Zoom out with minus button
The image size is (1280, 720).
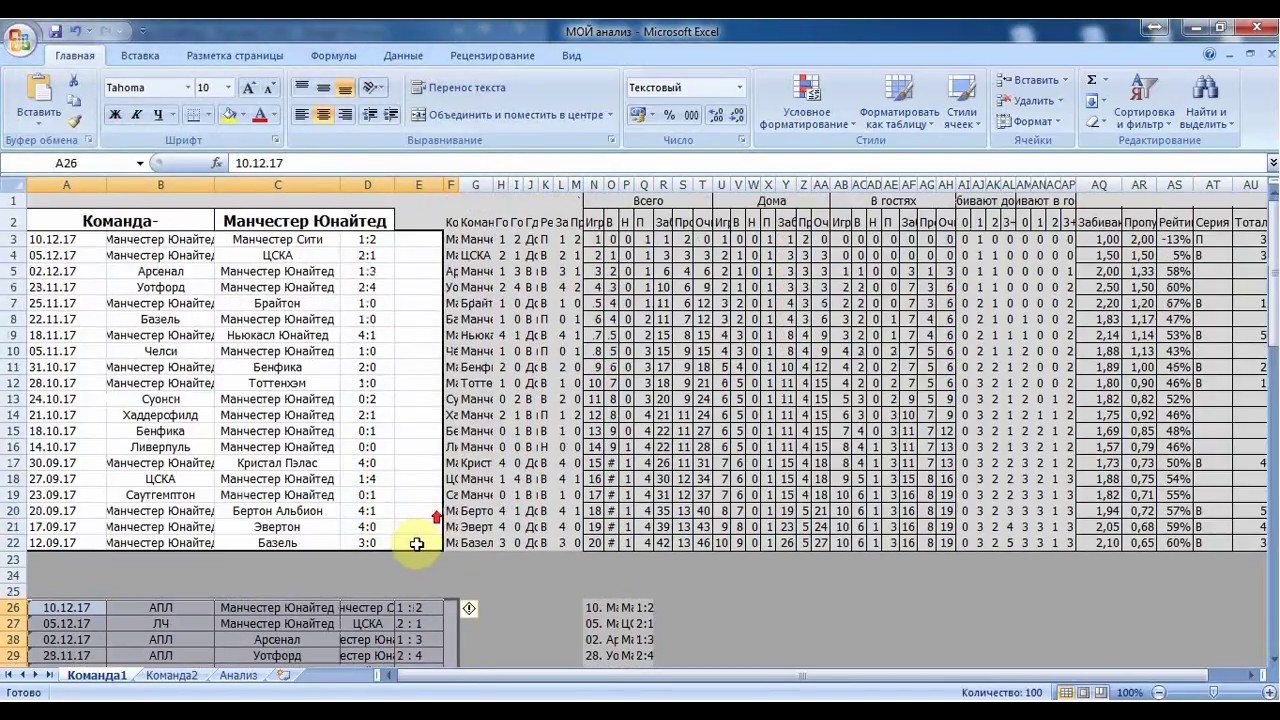click(x=1160, y=693)
